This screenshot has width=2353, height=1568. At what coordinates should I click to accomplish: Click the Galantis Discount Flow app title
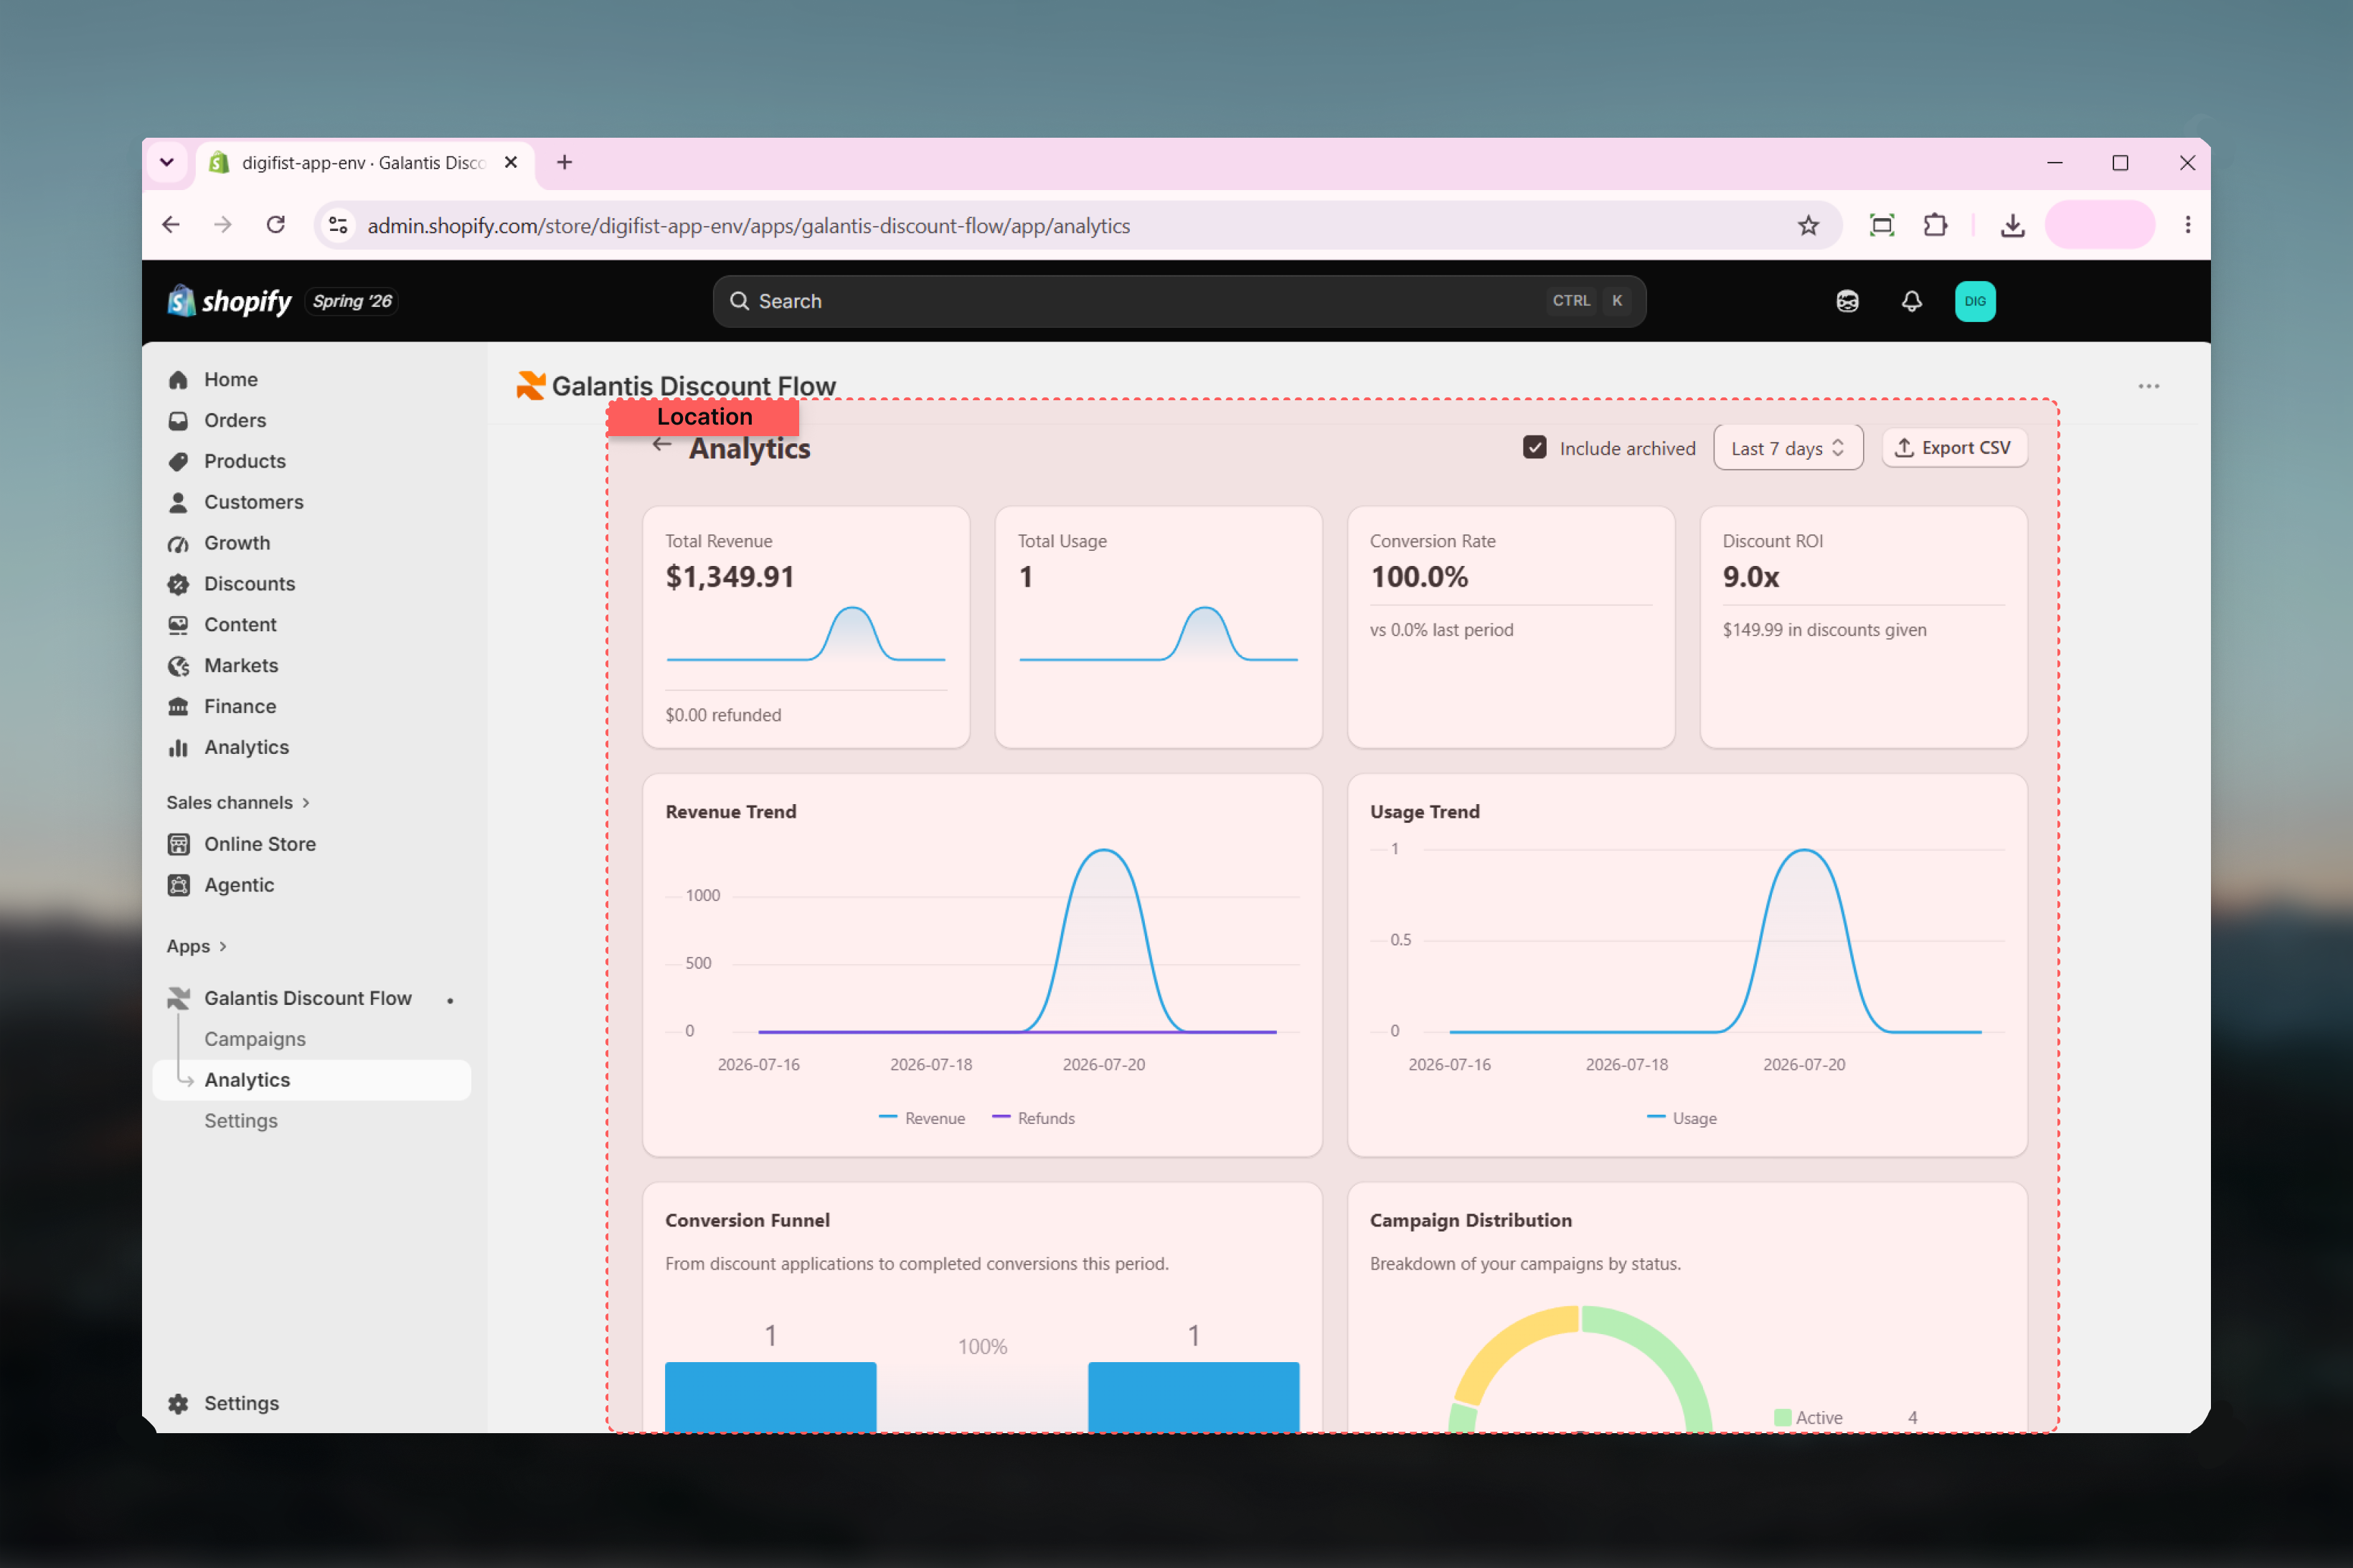pyautogui.click(x=693, y=386)
